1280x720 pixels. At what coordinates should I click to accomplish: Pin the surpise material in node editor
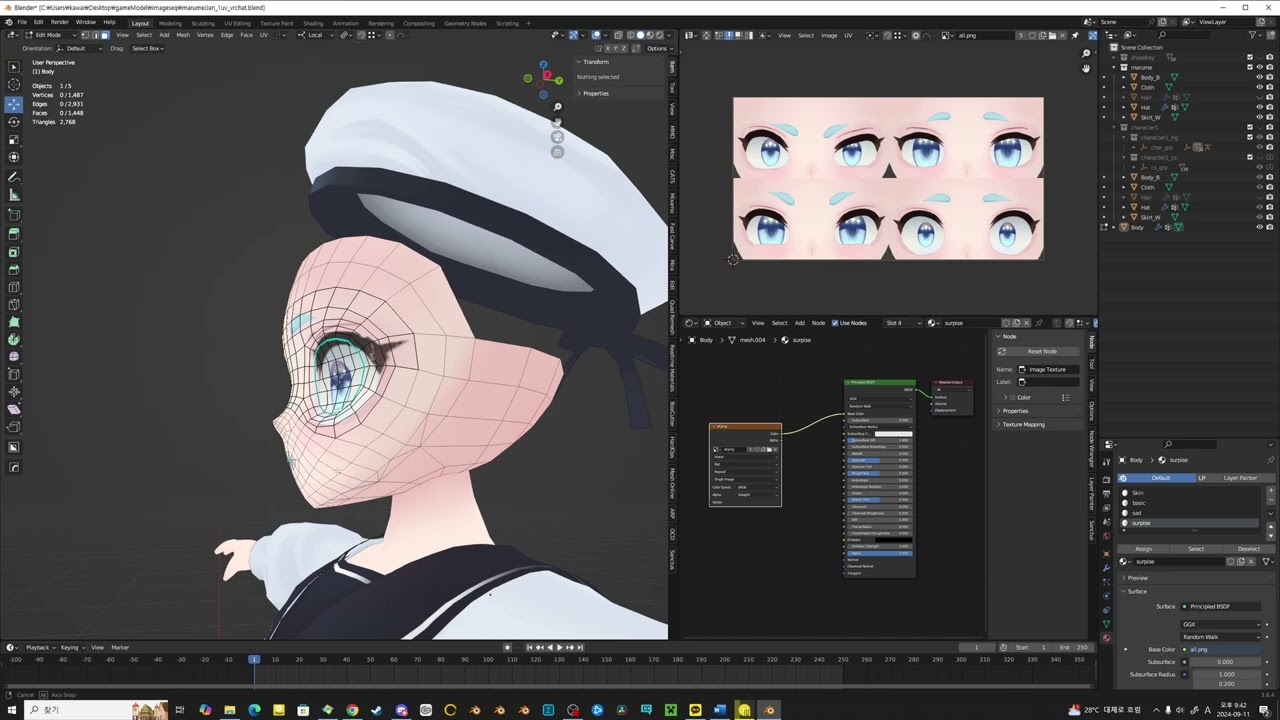1040,323
